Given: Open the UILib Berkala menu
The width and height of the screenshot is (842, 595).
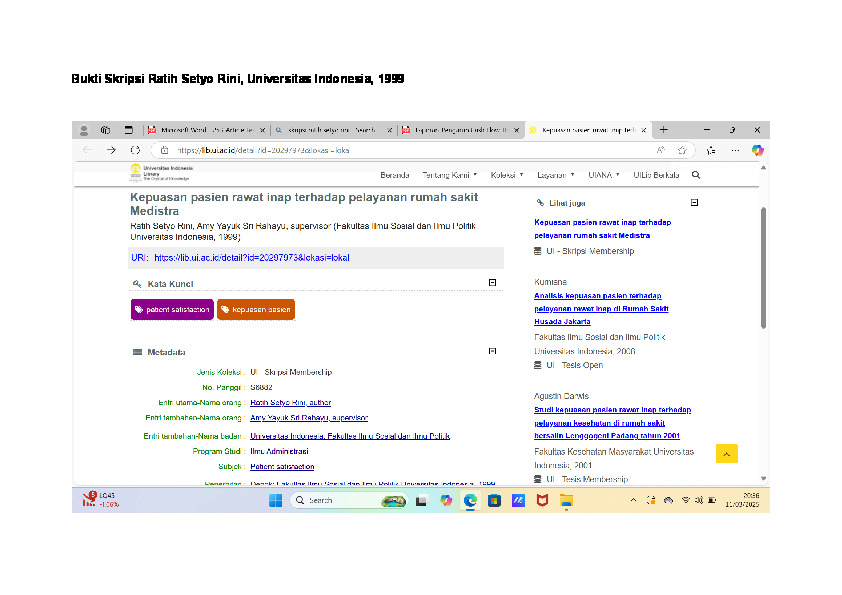Looking at the screenshot, I should coord(656,175).
